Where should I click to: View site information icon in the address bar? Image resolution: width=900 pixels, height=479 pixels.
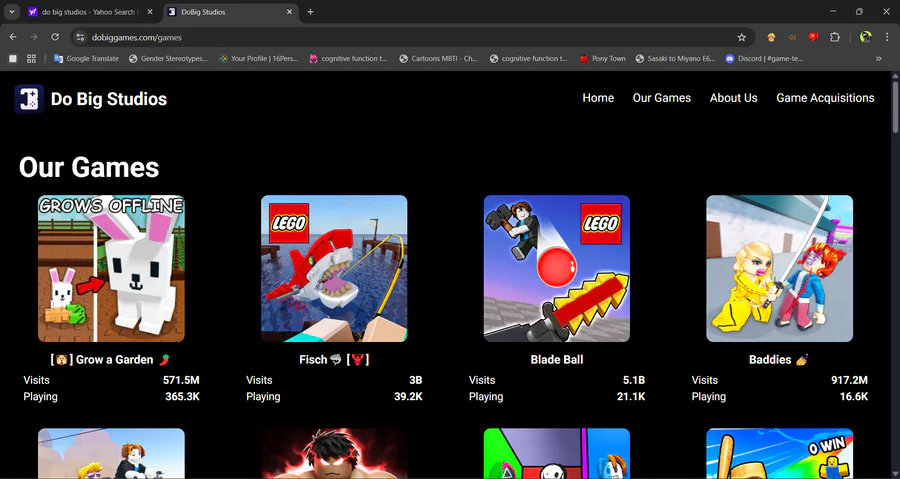[80, 37]
